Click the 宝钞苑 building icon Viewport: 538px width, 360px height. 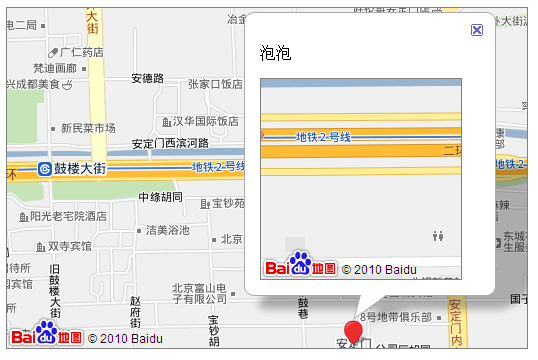(205, 204)
